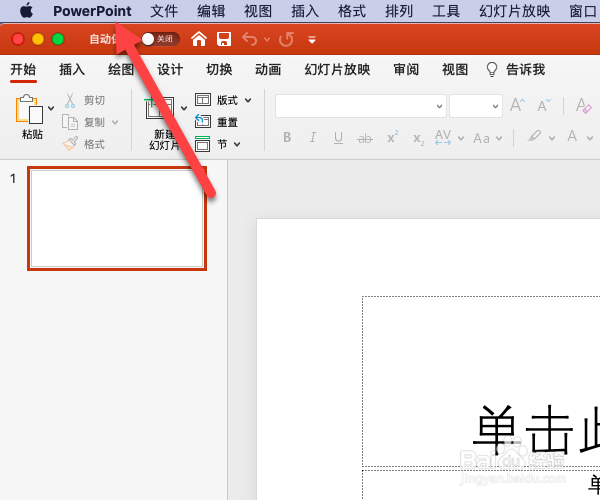Viewport: 600px width, 500px height.
Task: Expand the 新建幻灯片 dropdown arrow
Action: click(184, 109)
